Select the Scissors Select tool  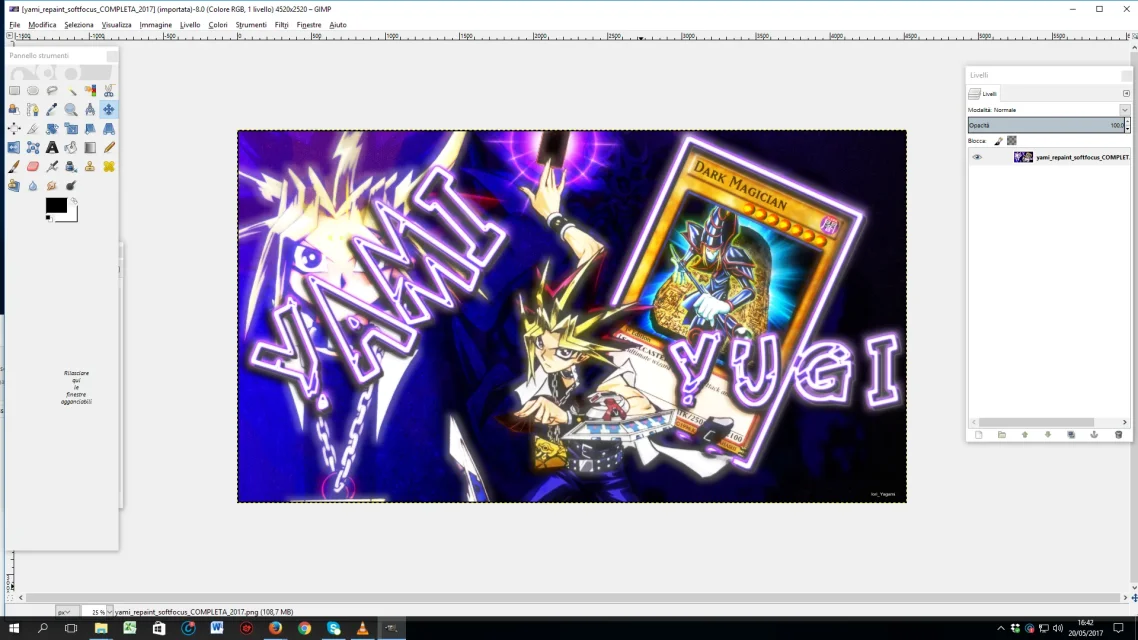tap(109, 91)
